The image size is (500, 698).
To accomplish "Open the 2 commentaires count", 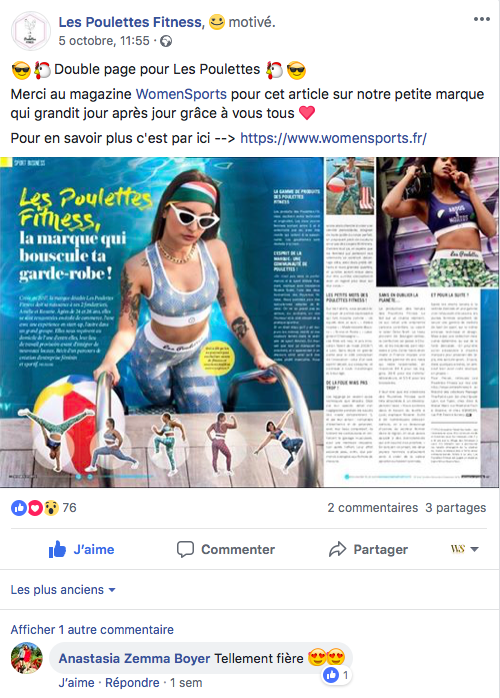I will click(x=373, y=508).
